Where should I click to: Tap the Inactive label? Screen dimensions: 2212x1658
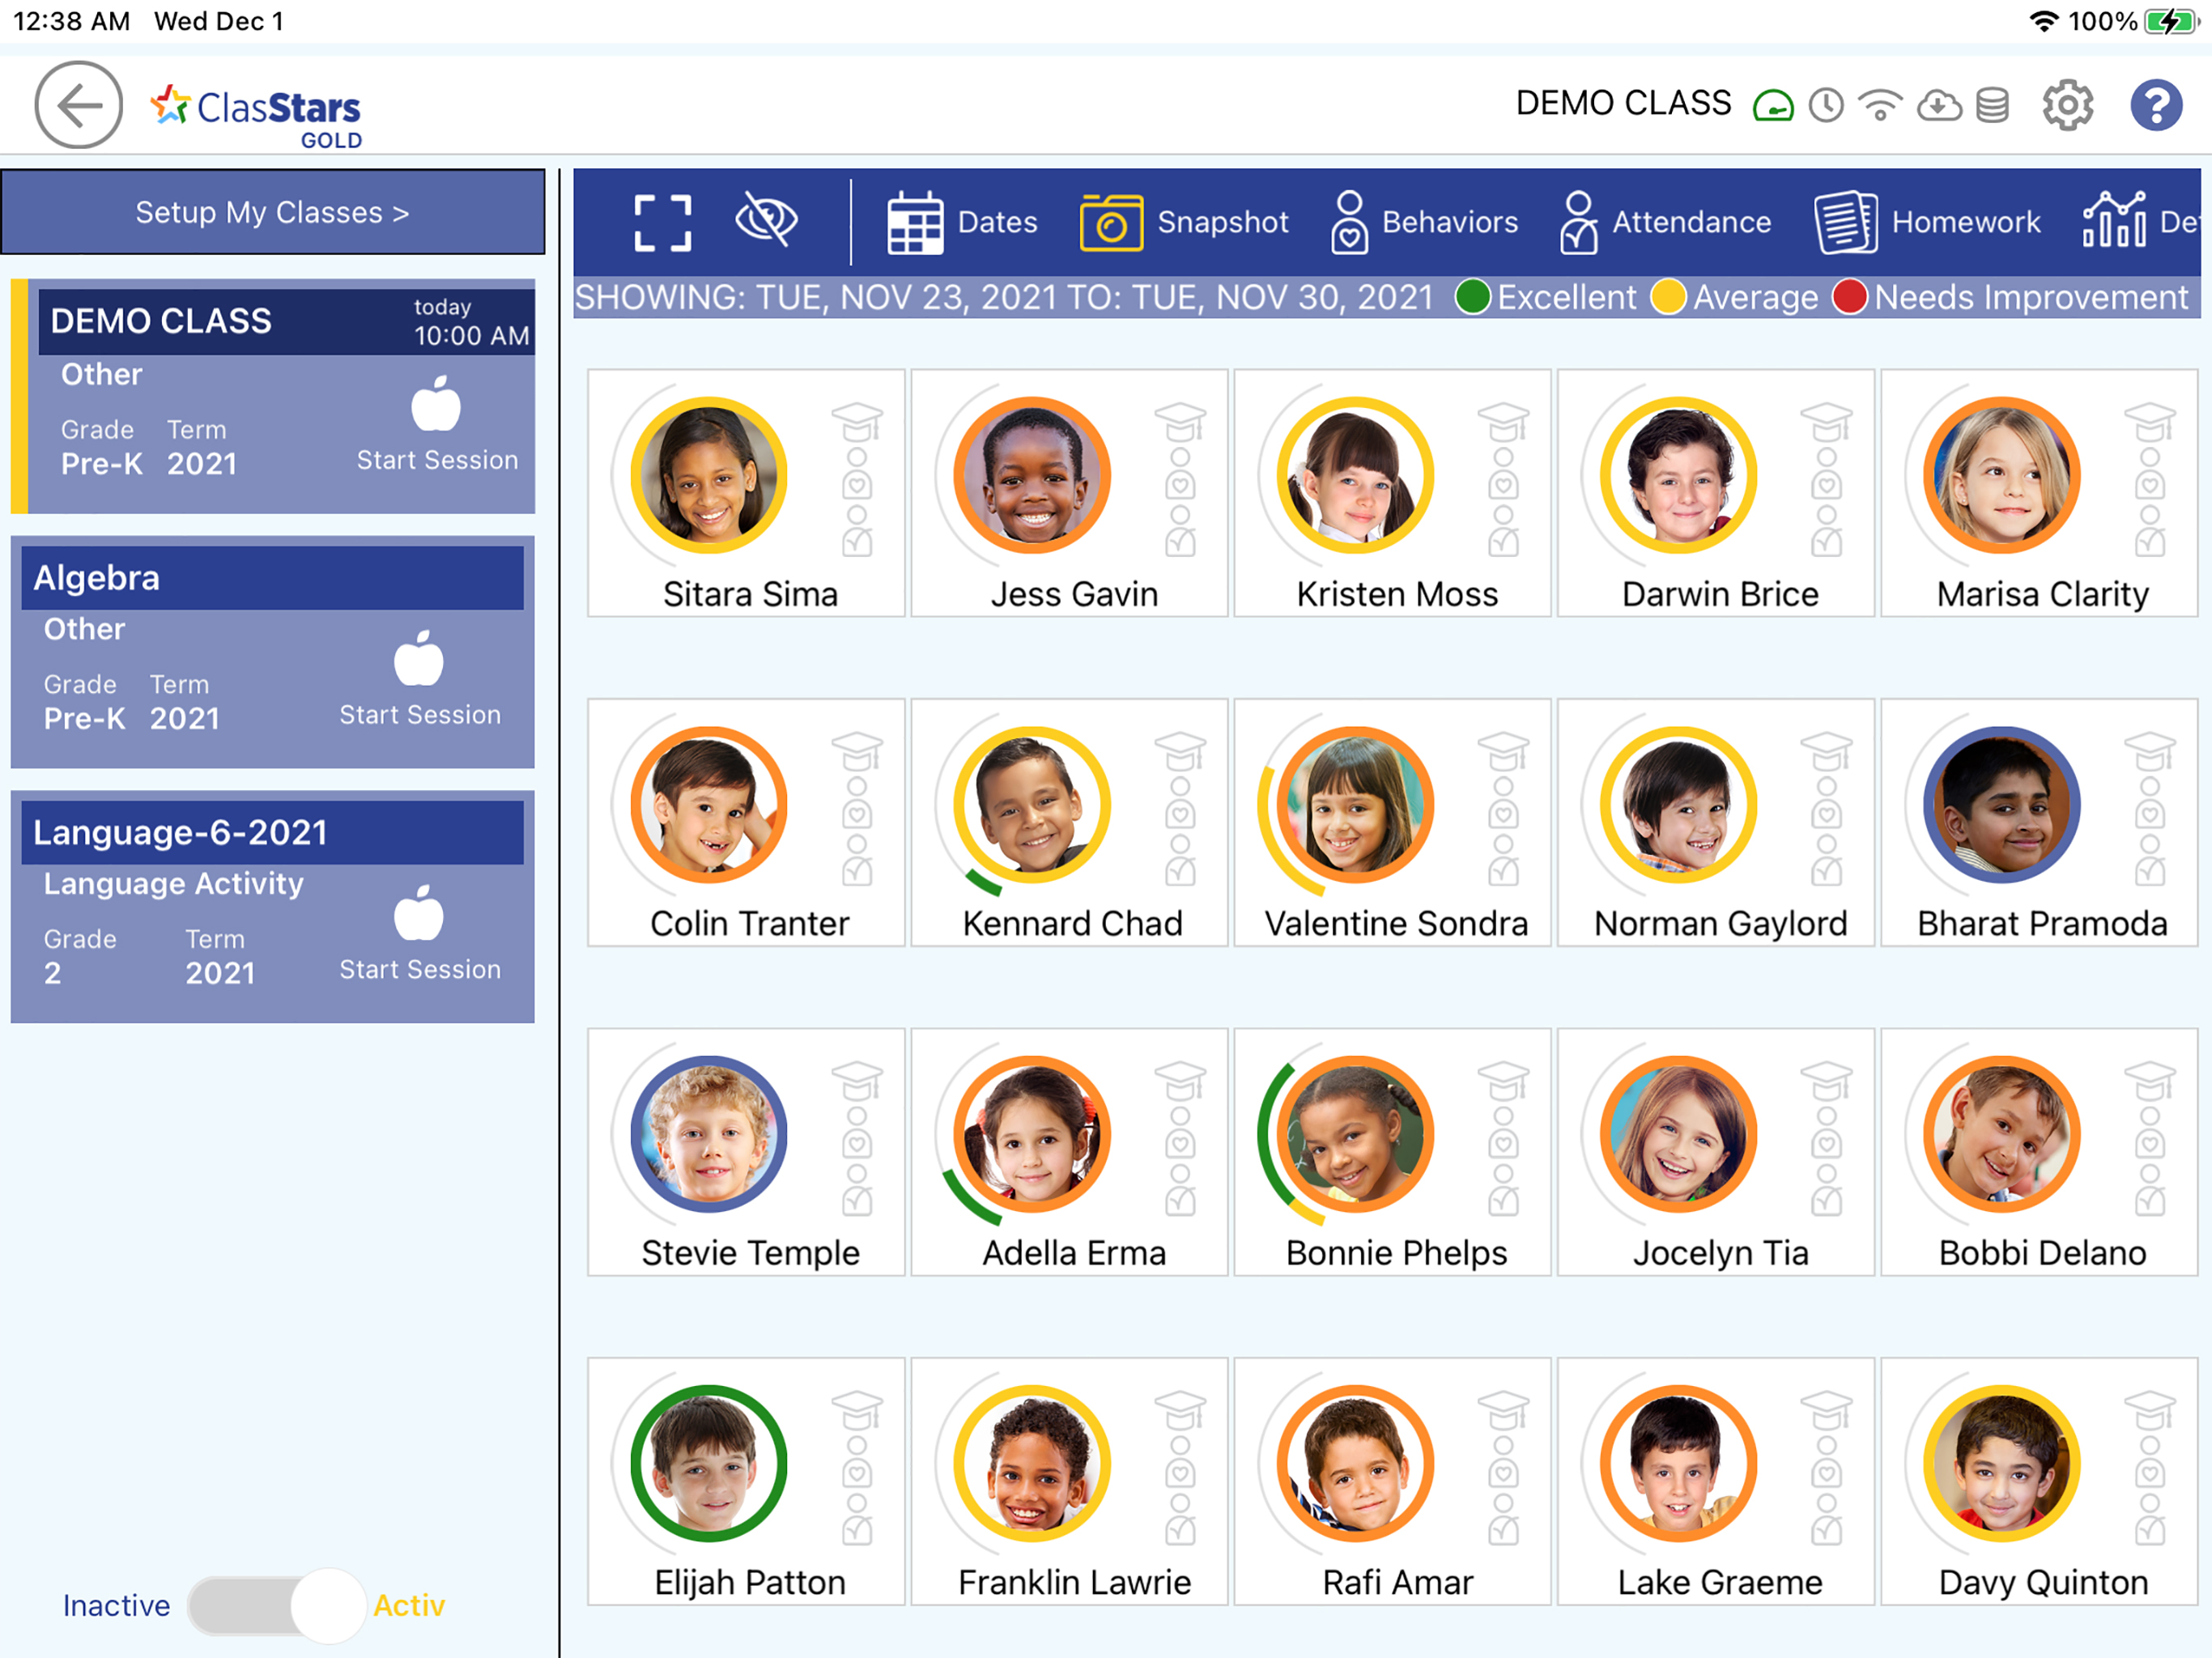pos(116,1605)
